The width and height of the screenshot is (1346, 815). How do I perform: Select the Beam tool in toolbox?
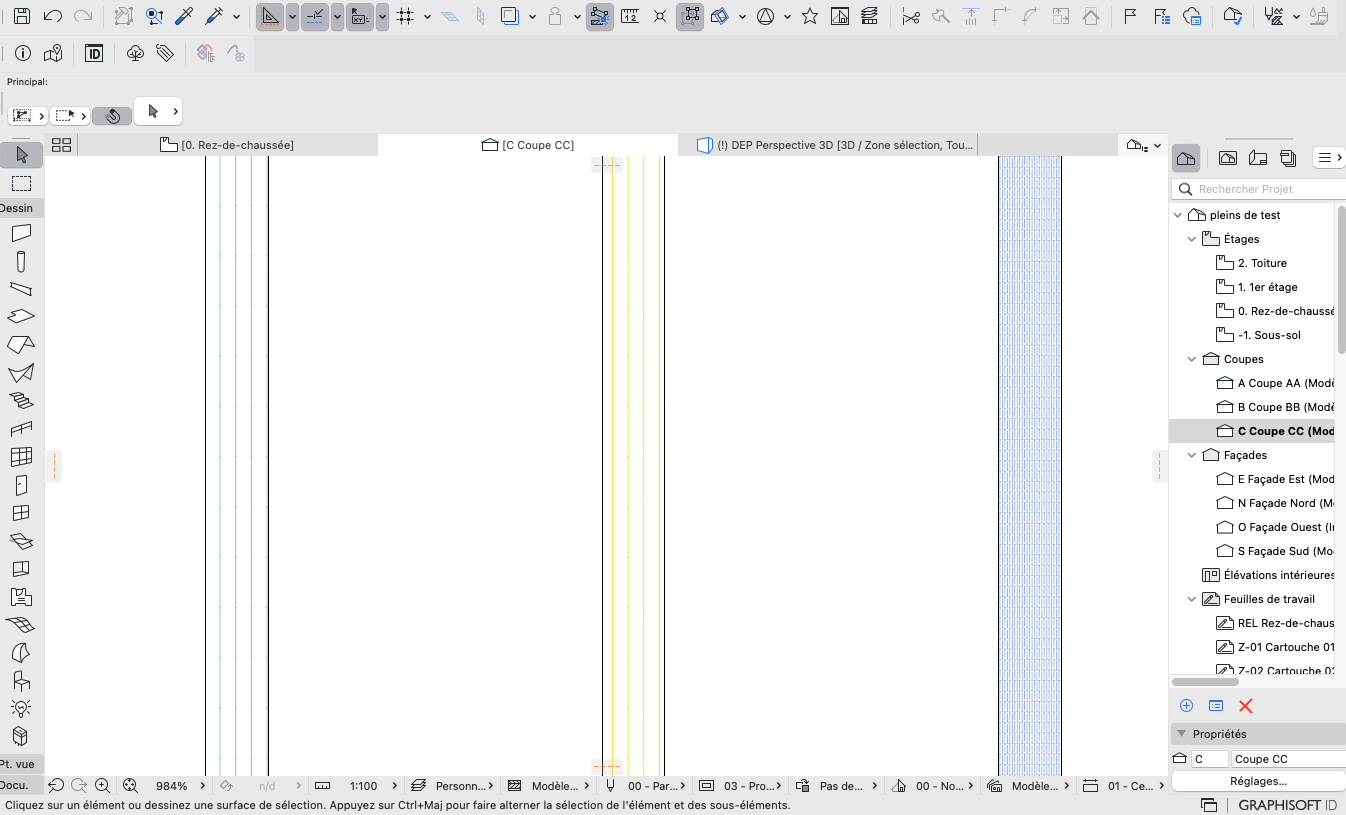[x=21, y=289]
